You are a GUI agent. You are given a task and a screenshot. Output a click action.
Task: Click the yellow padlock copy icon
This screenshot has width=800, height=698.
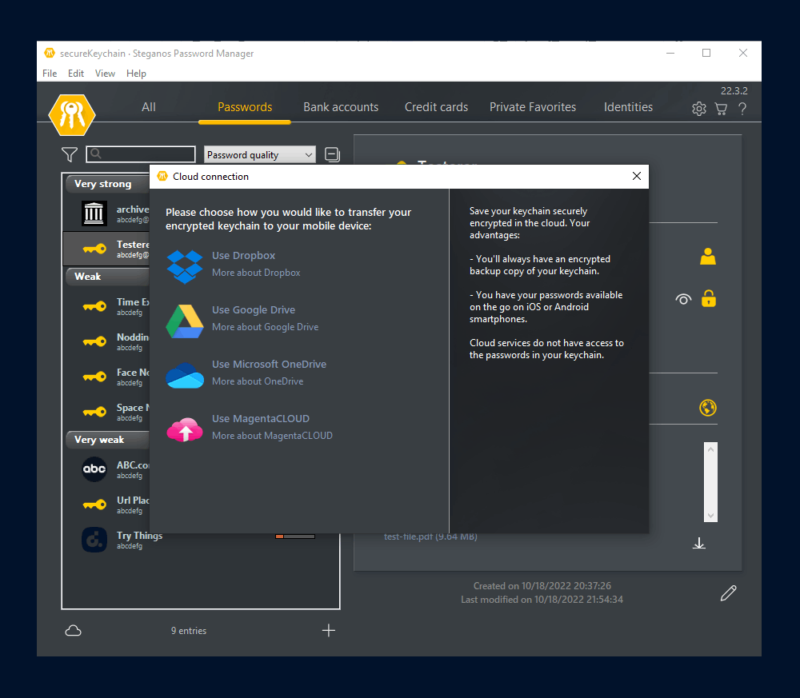709,298
